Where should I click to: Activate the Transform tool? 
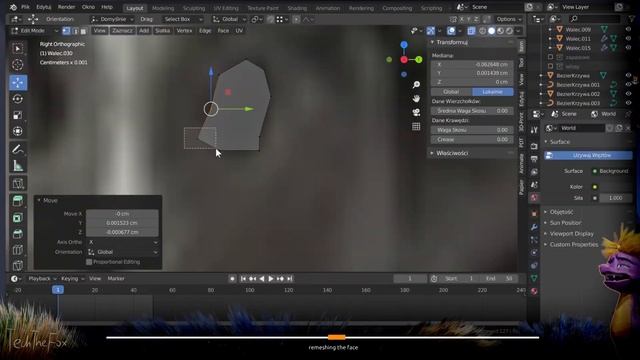(18, 131)
